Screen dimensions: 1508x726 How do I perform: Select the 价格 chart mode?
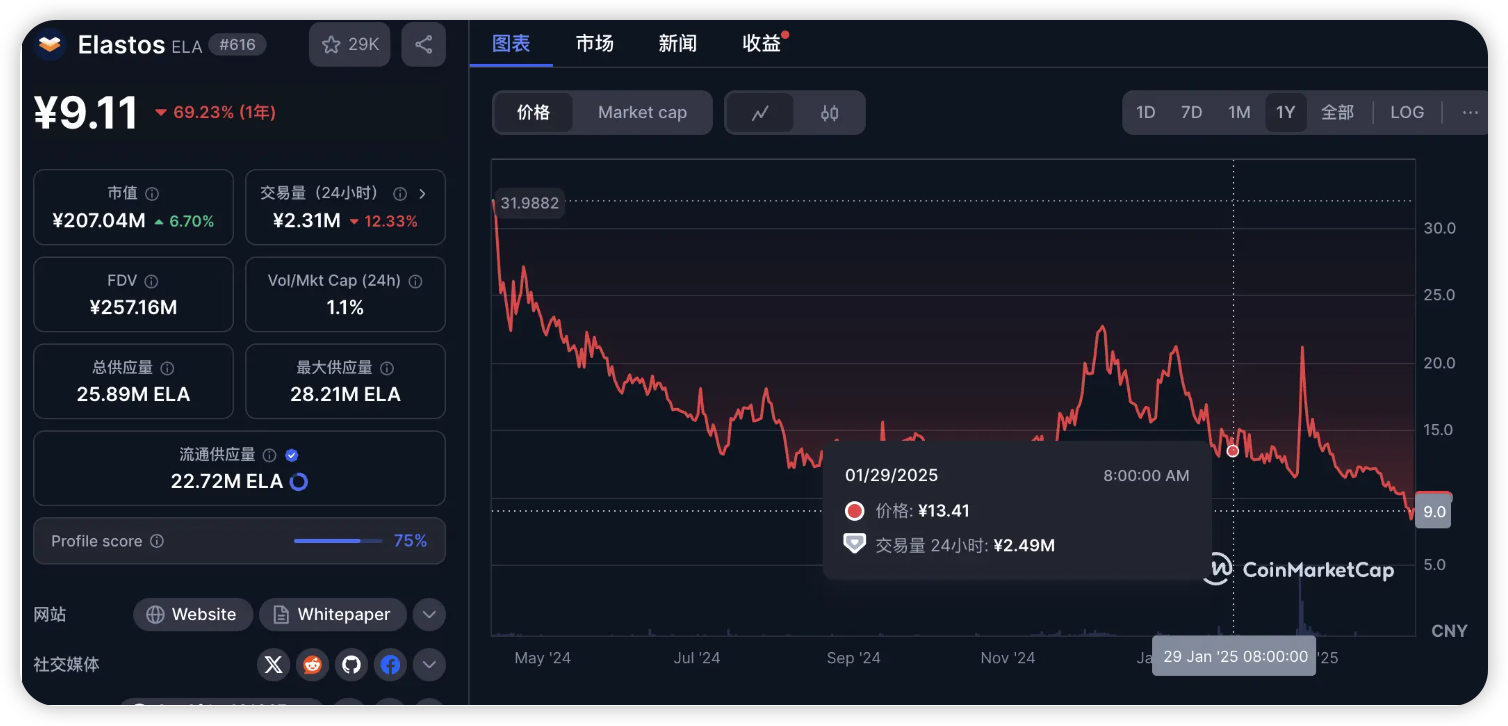(x=534, y=113)
